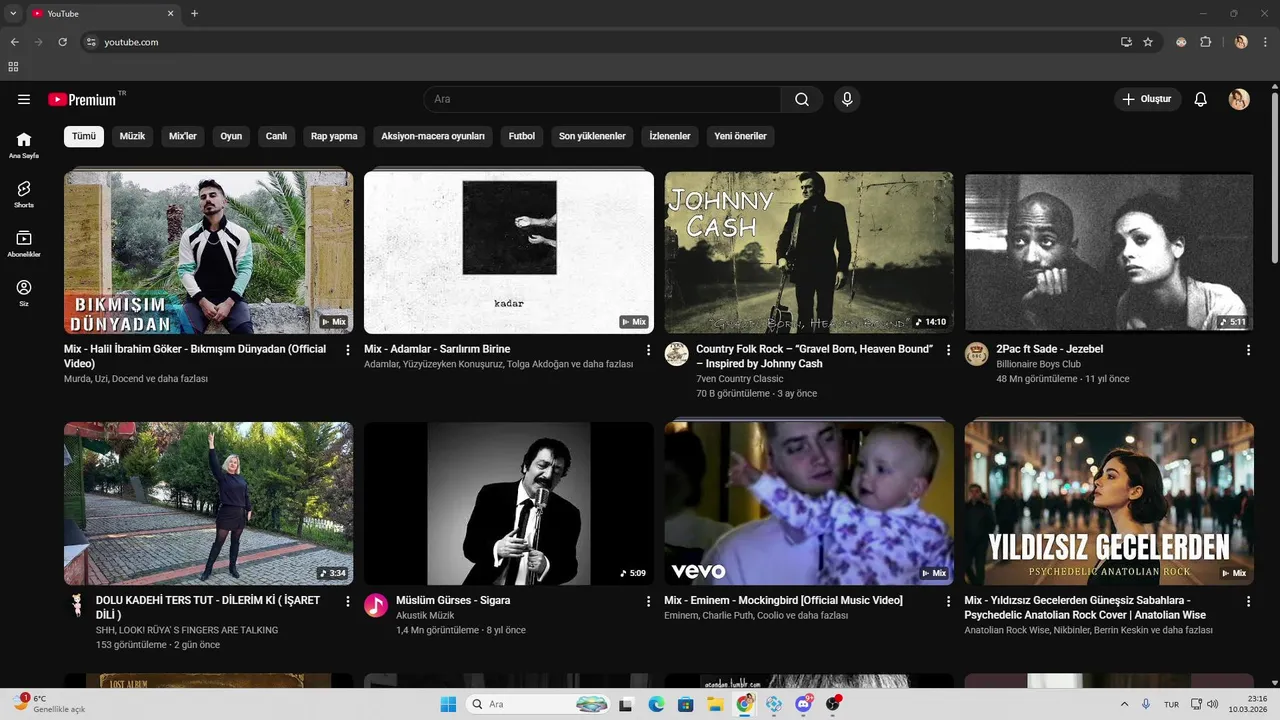Click the taskbar Ara search box
Screen dimensions: 1280x720
tap(539, 704)
